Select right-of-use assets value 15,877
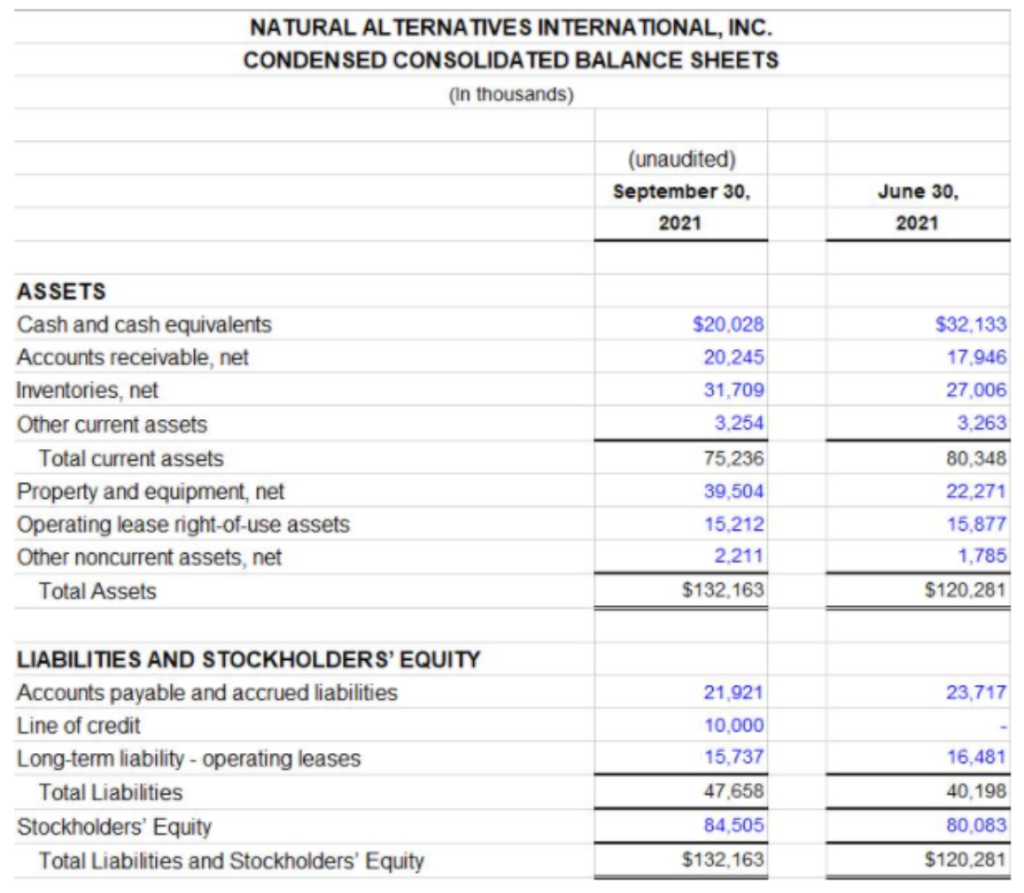 click(x=976, y=524)
